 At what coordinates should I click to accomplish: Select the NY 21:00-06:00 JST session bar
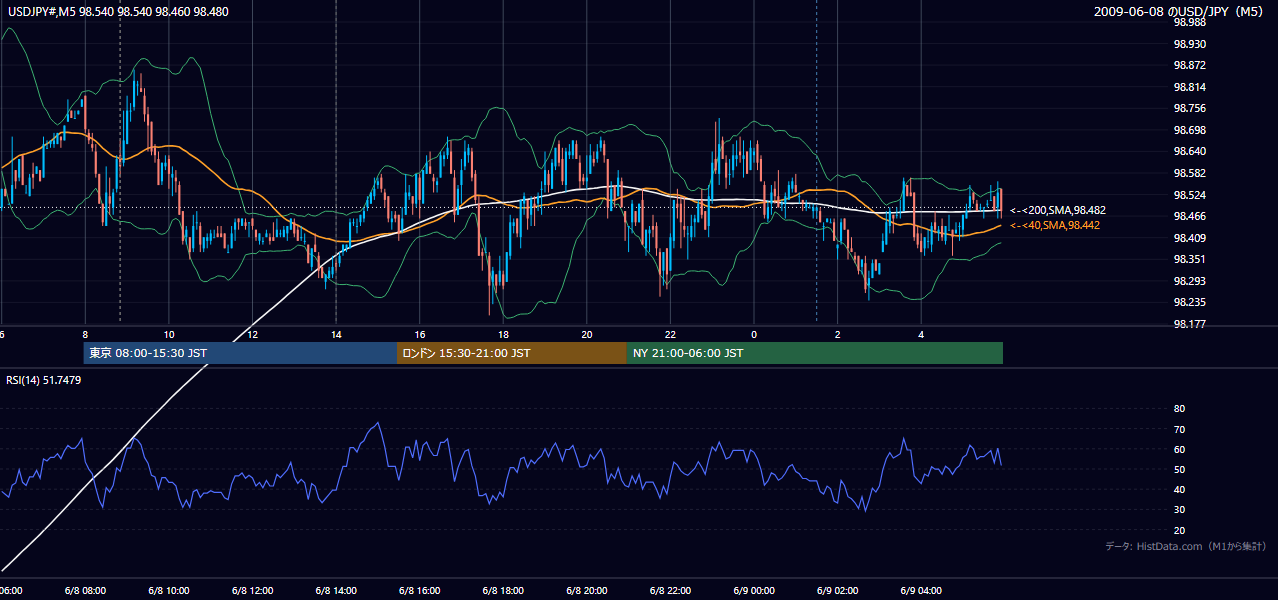tap(815, 353)
